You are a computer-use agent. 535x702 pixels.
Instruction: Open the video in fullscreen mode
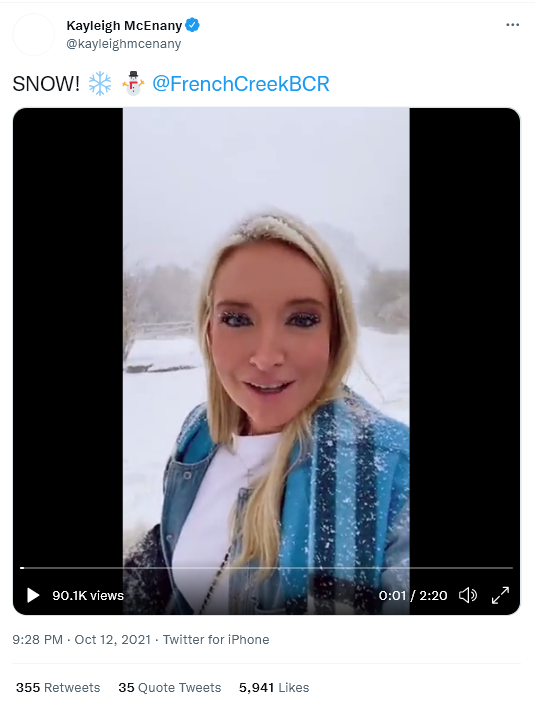click(x=500, y=595)
